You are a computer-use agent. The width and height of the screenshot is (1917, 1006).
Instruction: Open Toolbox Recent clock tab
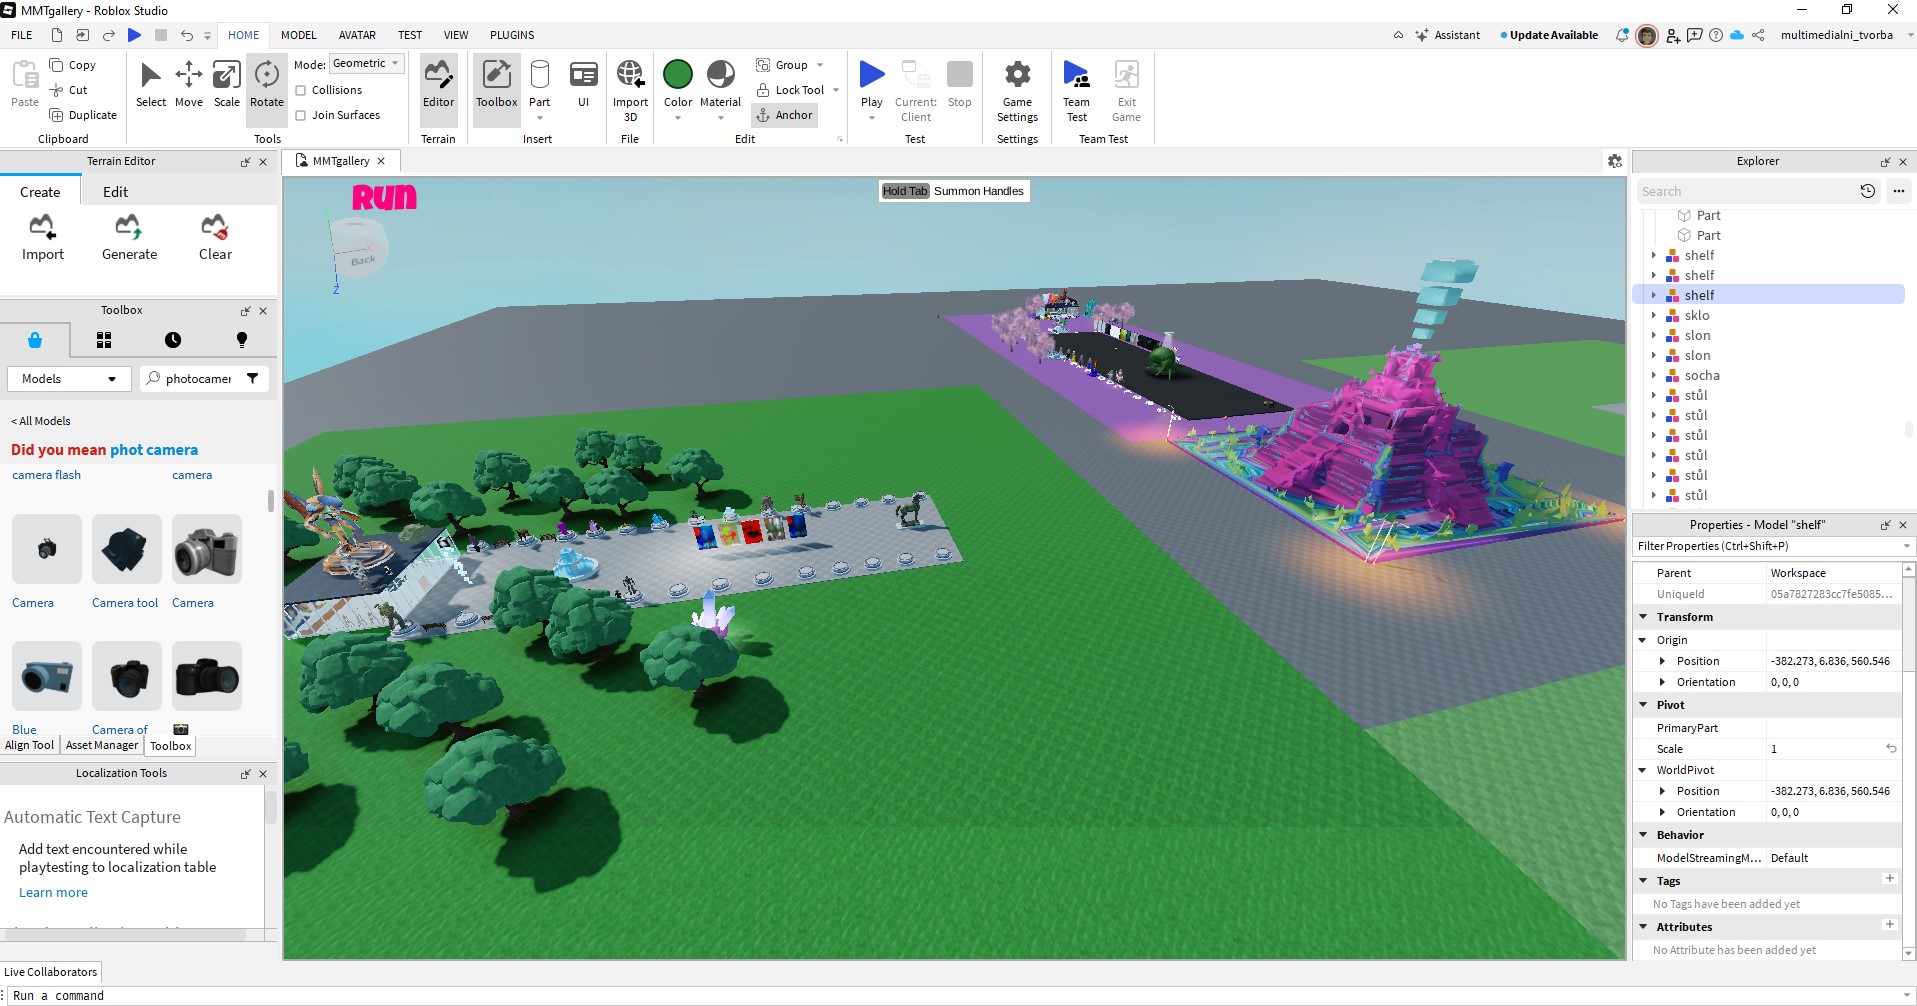pyautogui.click(x=173, y=340)
